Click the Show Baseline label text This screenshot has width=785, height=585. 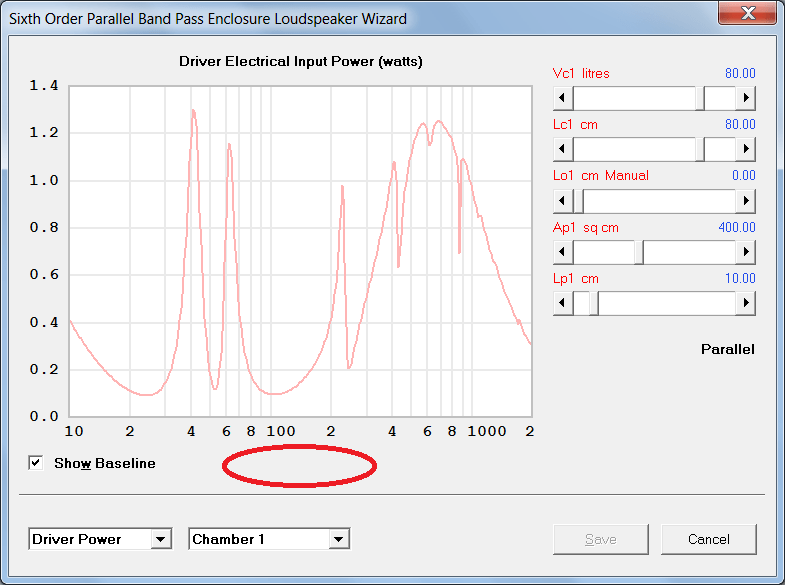pyautogui.click(x=105, y=463)
